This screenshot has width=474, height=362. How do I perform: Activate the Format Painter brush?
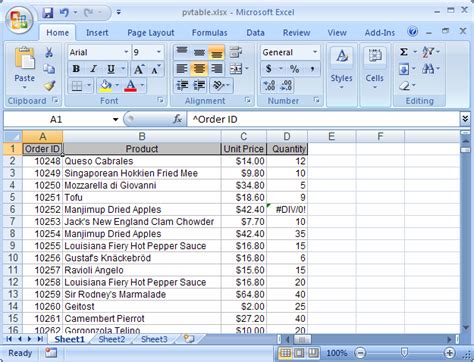49,86
